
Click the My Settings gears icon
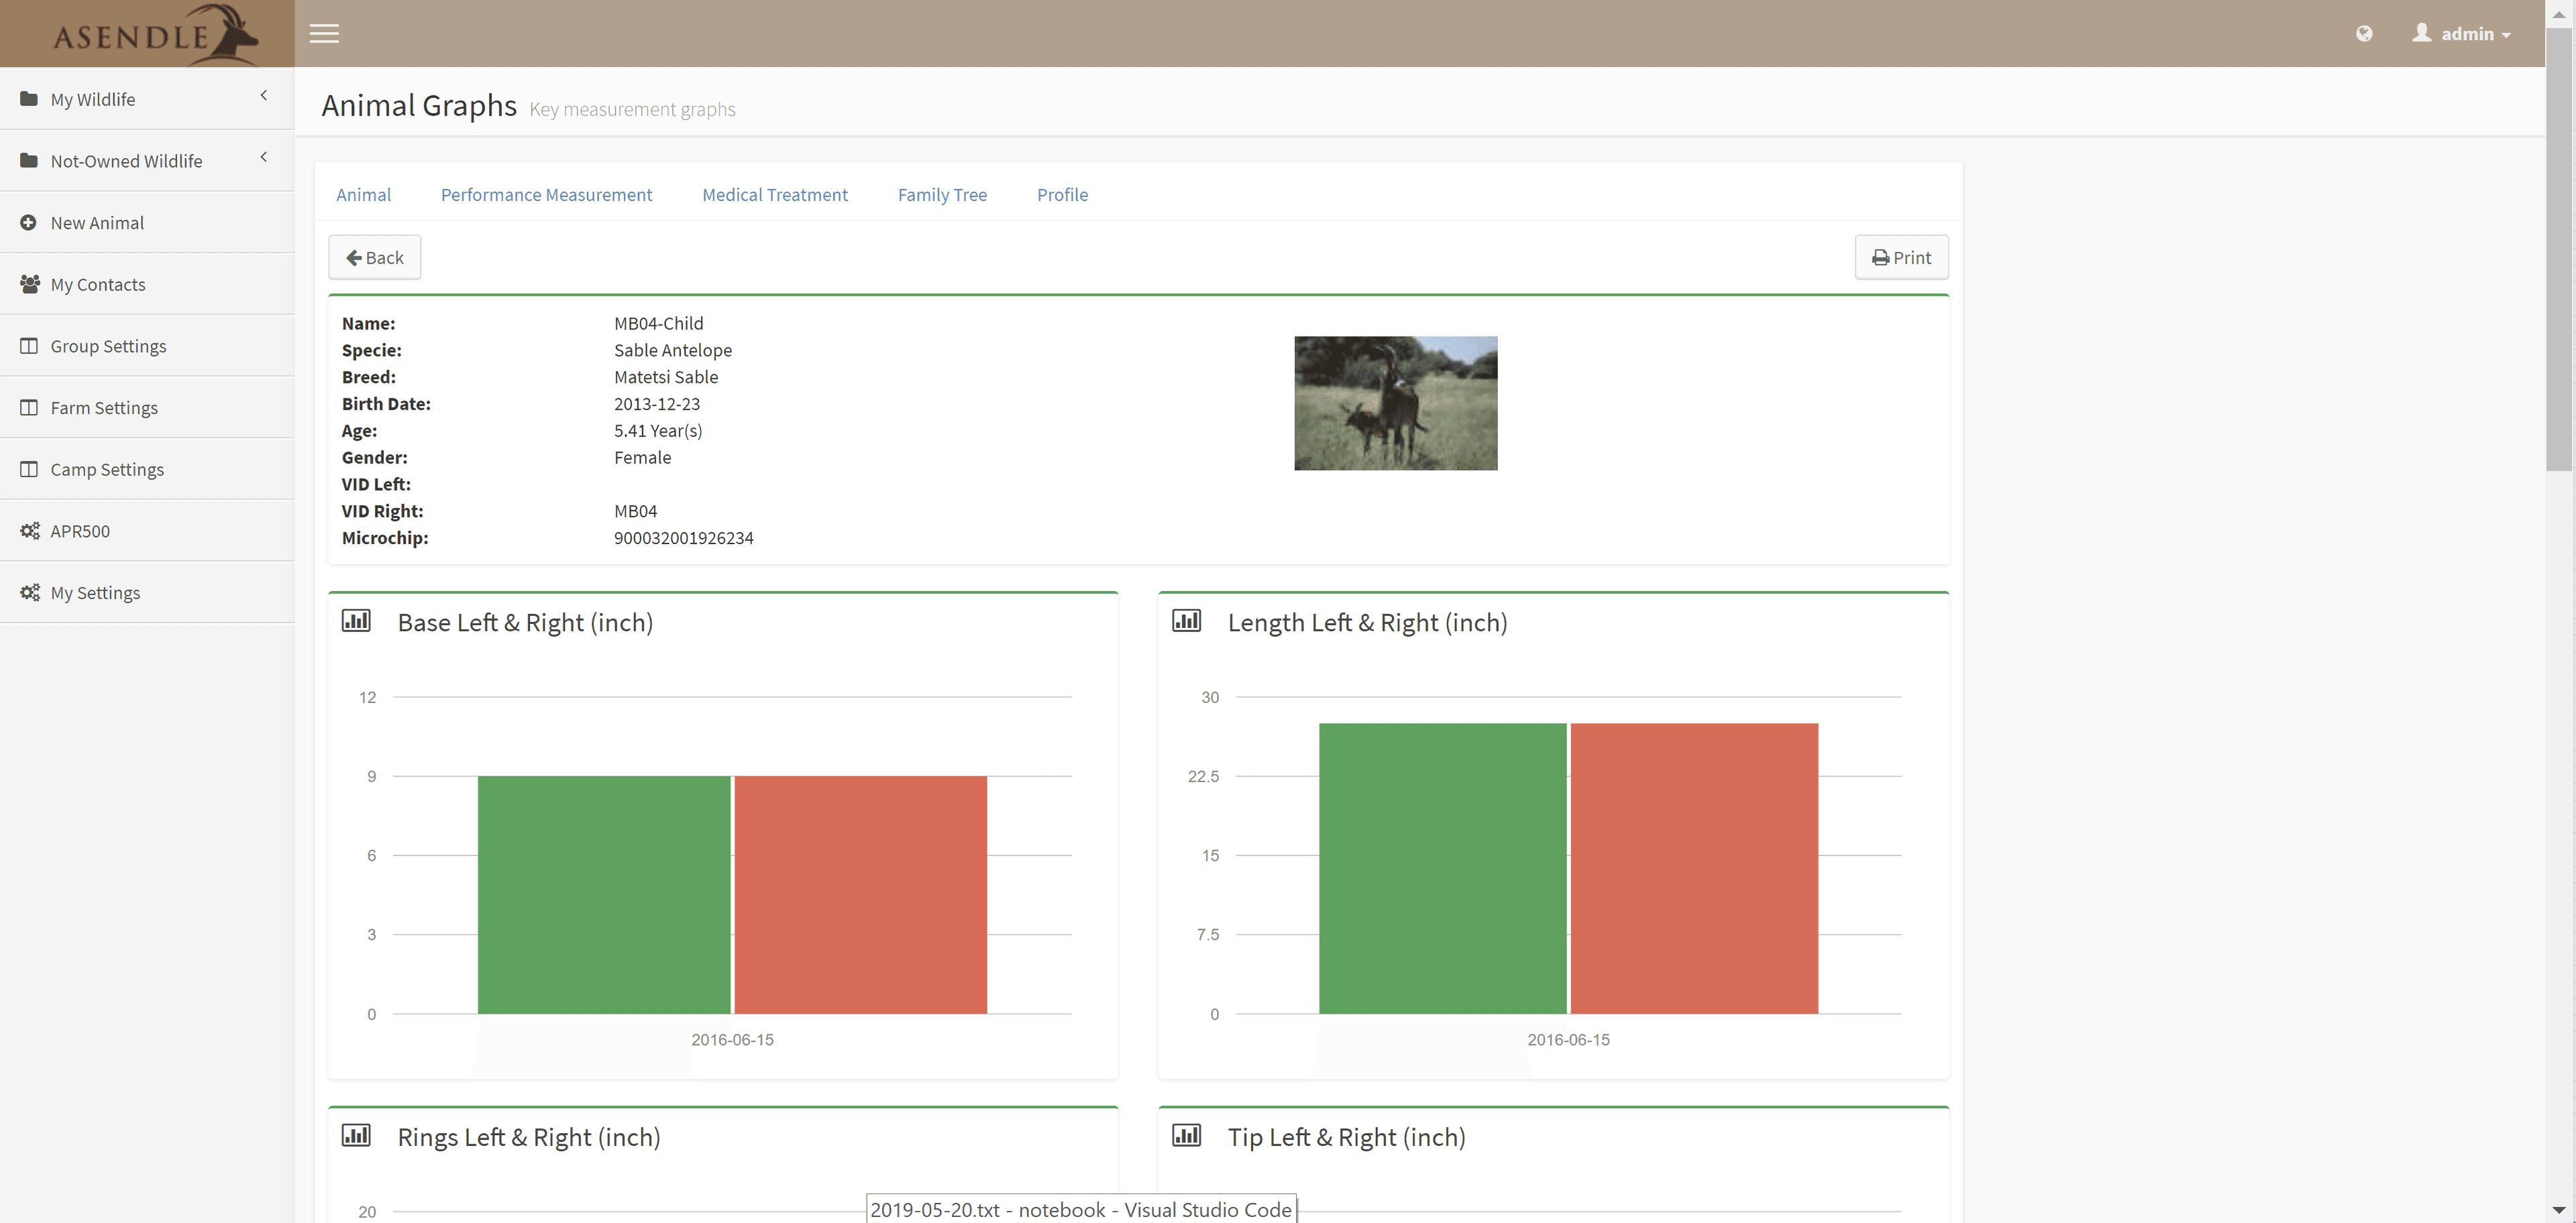click(x=30, y=593)
